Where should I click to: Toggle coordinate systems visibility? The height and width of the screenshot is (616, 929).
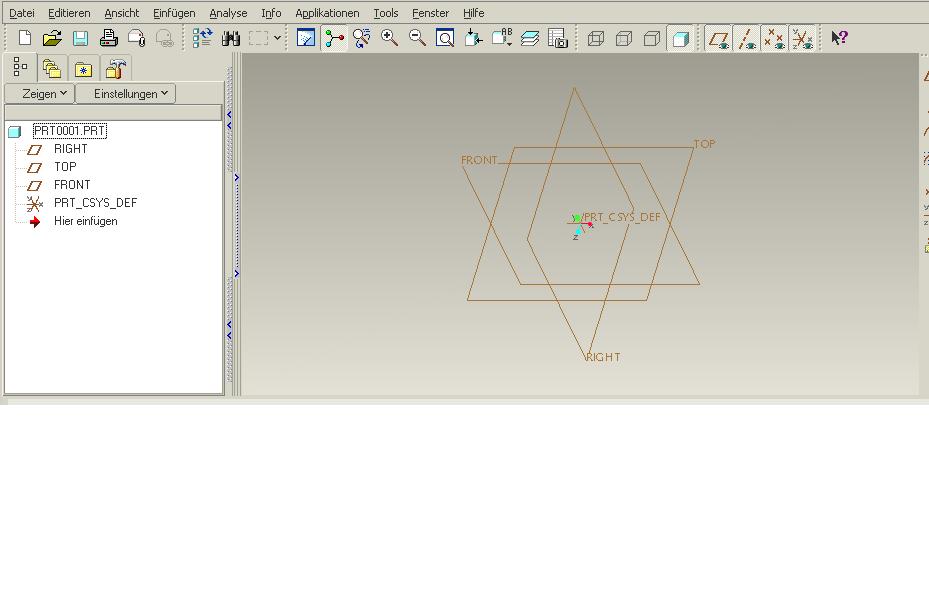click(803, 38)
